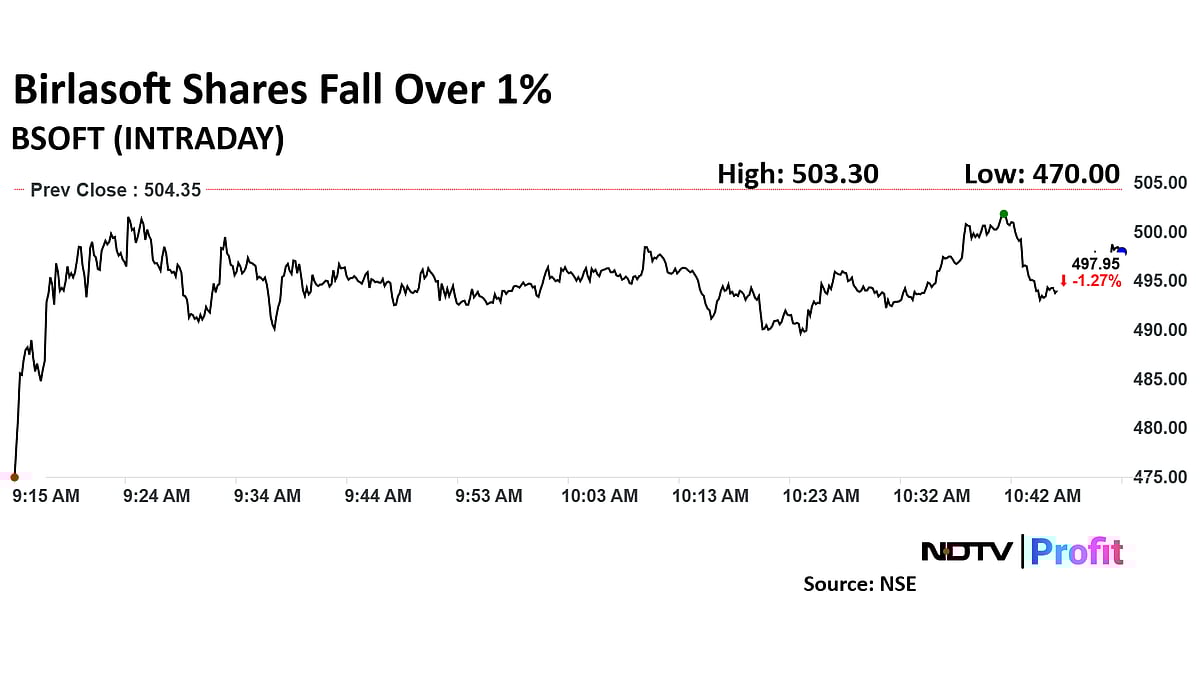Select the 10:23 AM time label
Image resolution: width=1200 pixels, height=675 pixels.
(x=821, y=496)
